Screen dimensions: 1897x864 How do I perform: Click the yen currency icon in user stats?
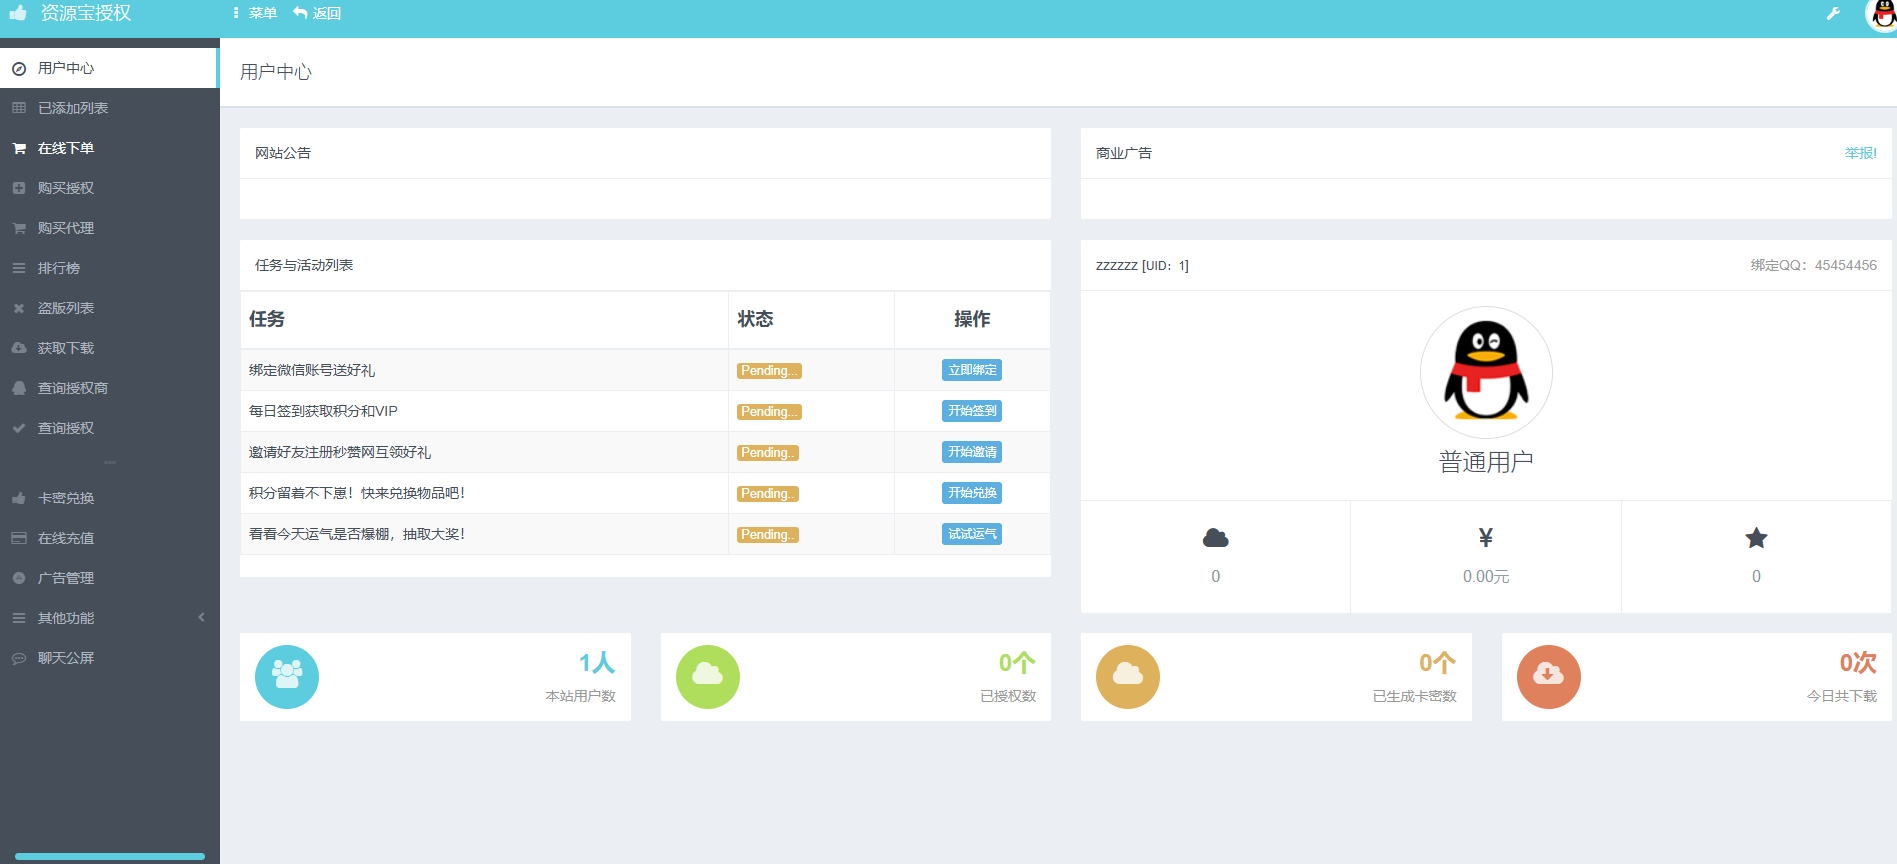[1486, 538]
